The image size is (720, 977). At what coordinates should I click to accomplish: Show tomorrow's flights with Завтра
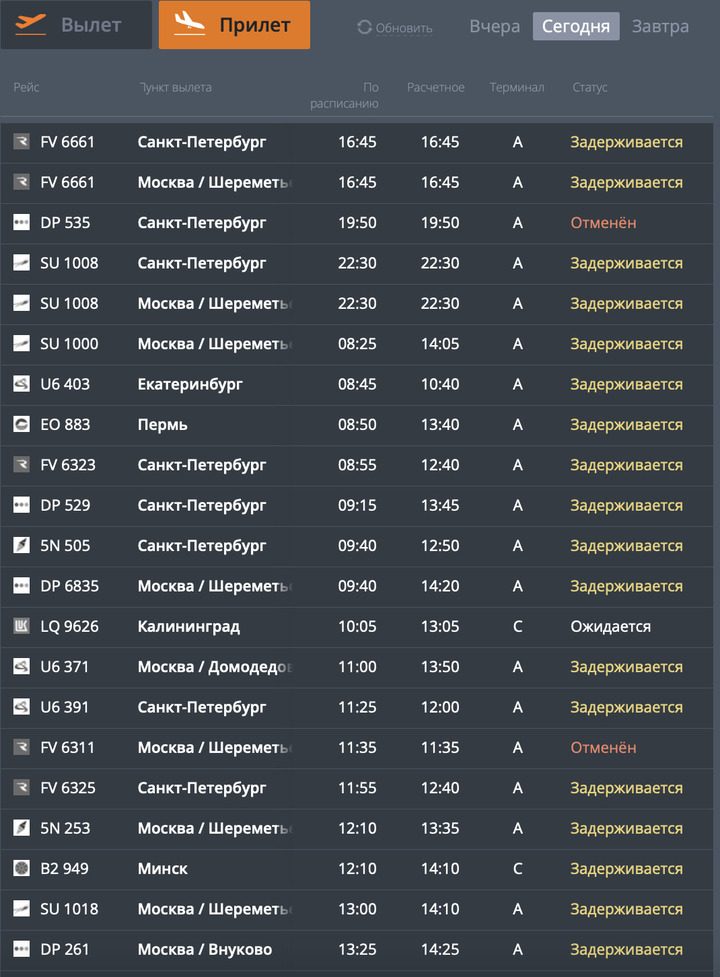pyautogui.click(x=660, y=27)
